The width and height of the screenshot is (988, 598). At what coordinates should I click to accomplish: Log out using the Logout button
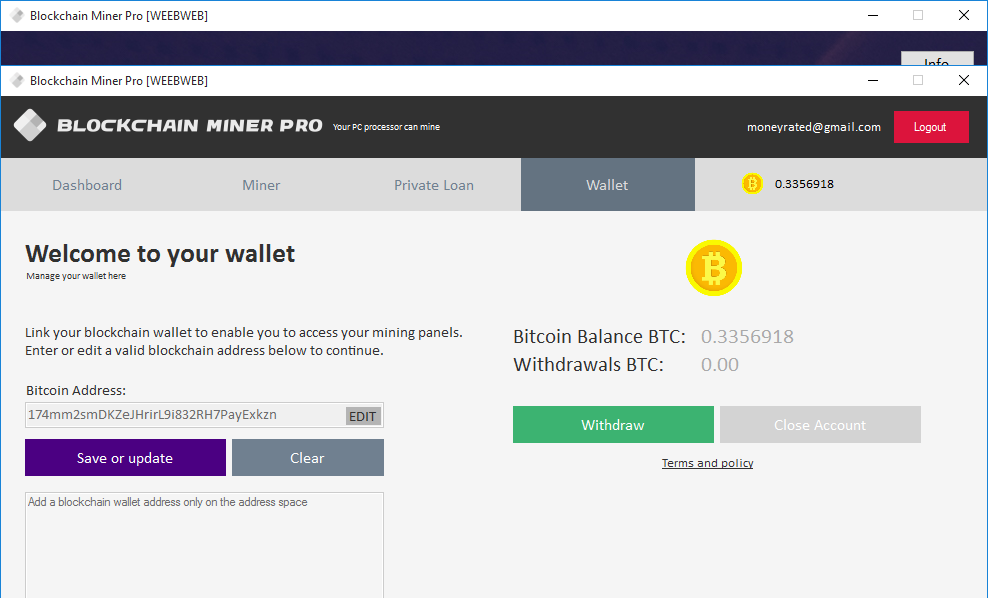click(x=931, y=126)
